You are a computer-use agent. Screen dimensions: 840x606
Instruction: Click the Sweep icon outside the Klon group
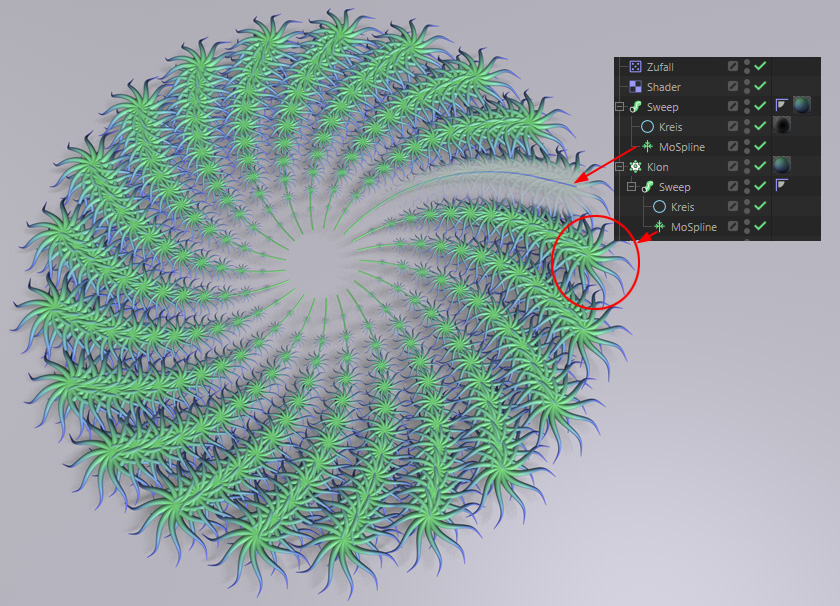pos(635,107)
